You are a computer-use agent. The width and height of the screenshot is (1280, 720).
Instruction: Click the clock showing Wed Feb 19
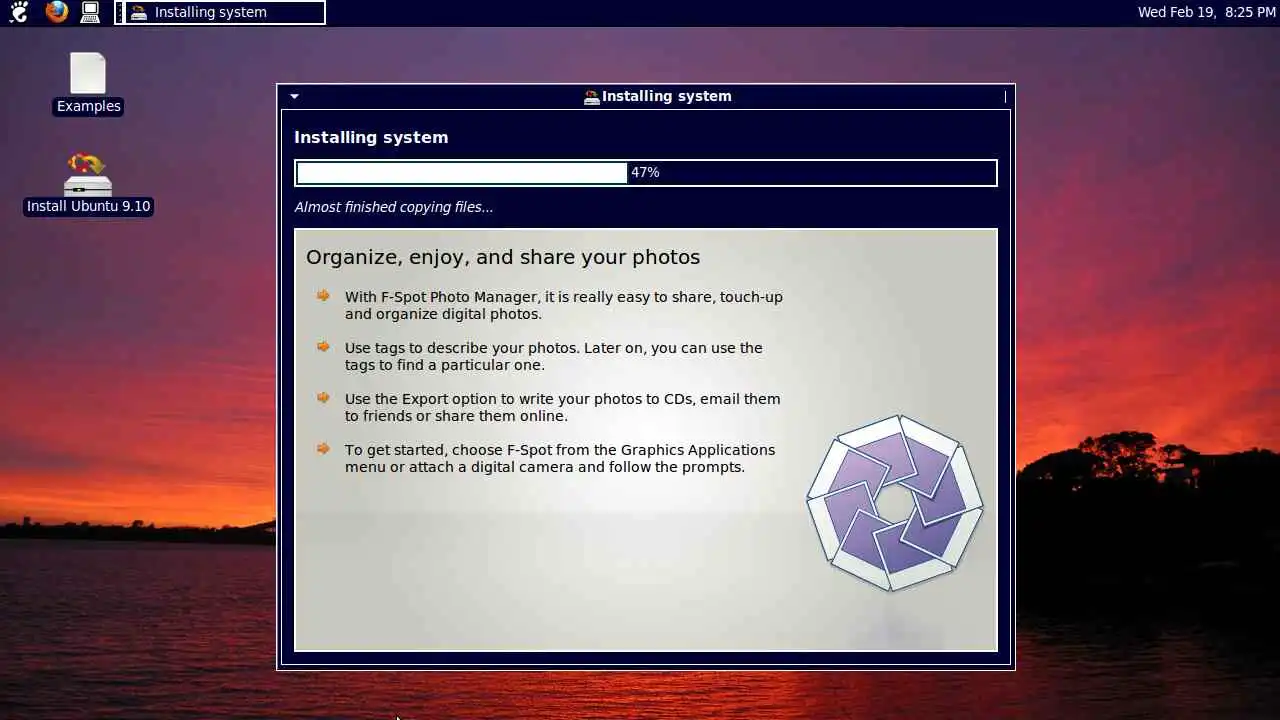tap(1206, 12)
